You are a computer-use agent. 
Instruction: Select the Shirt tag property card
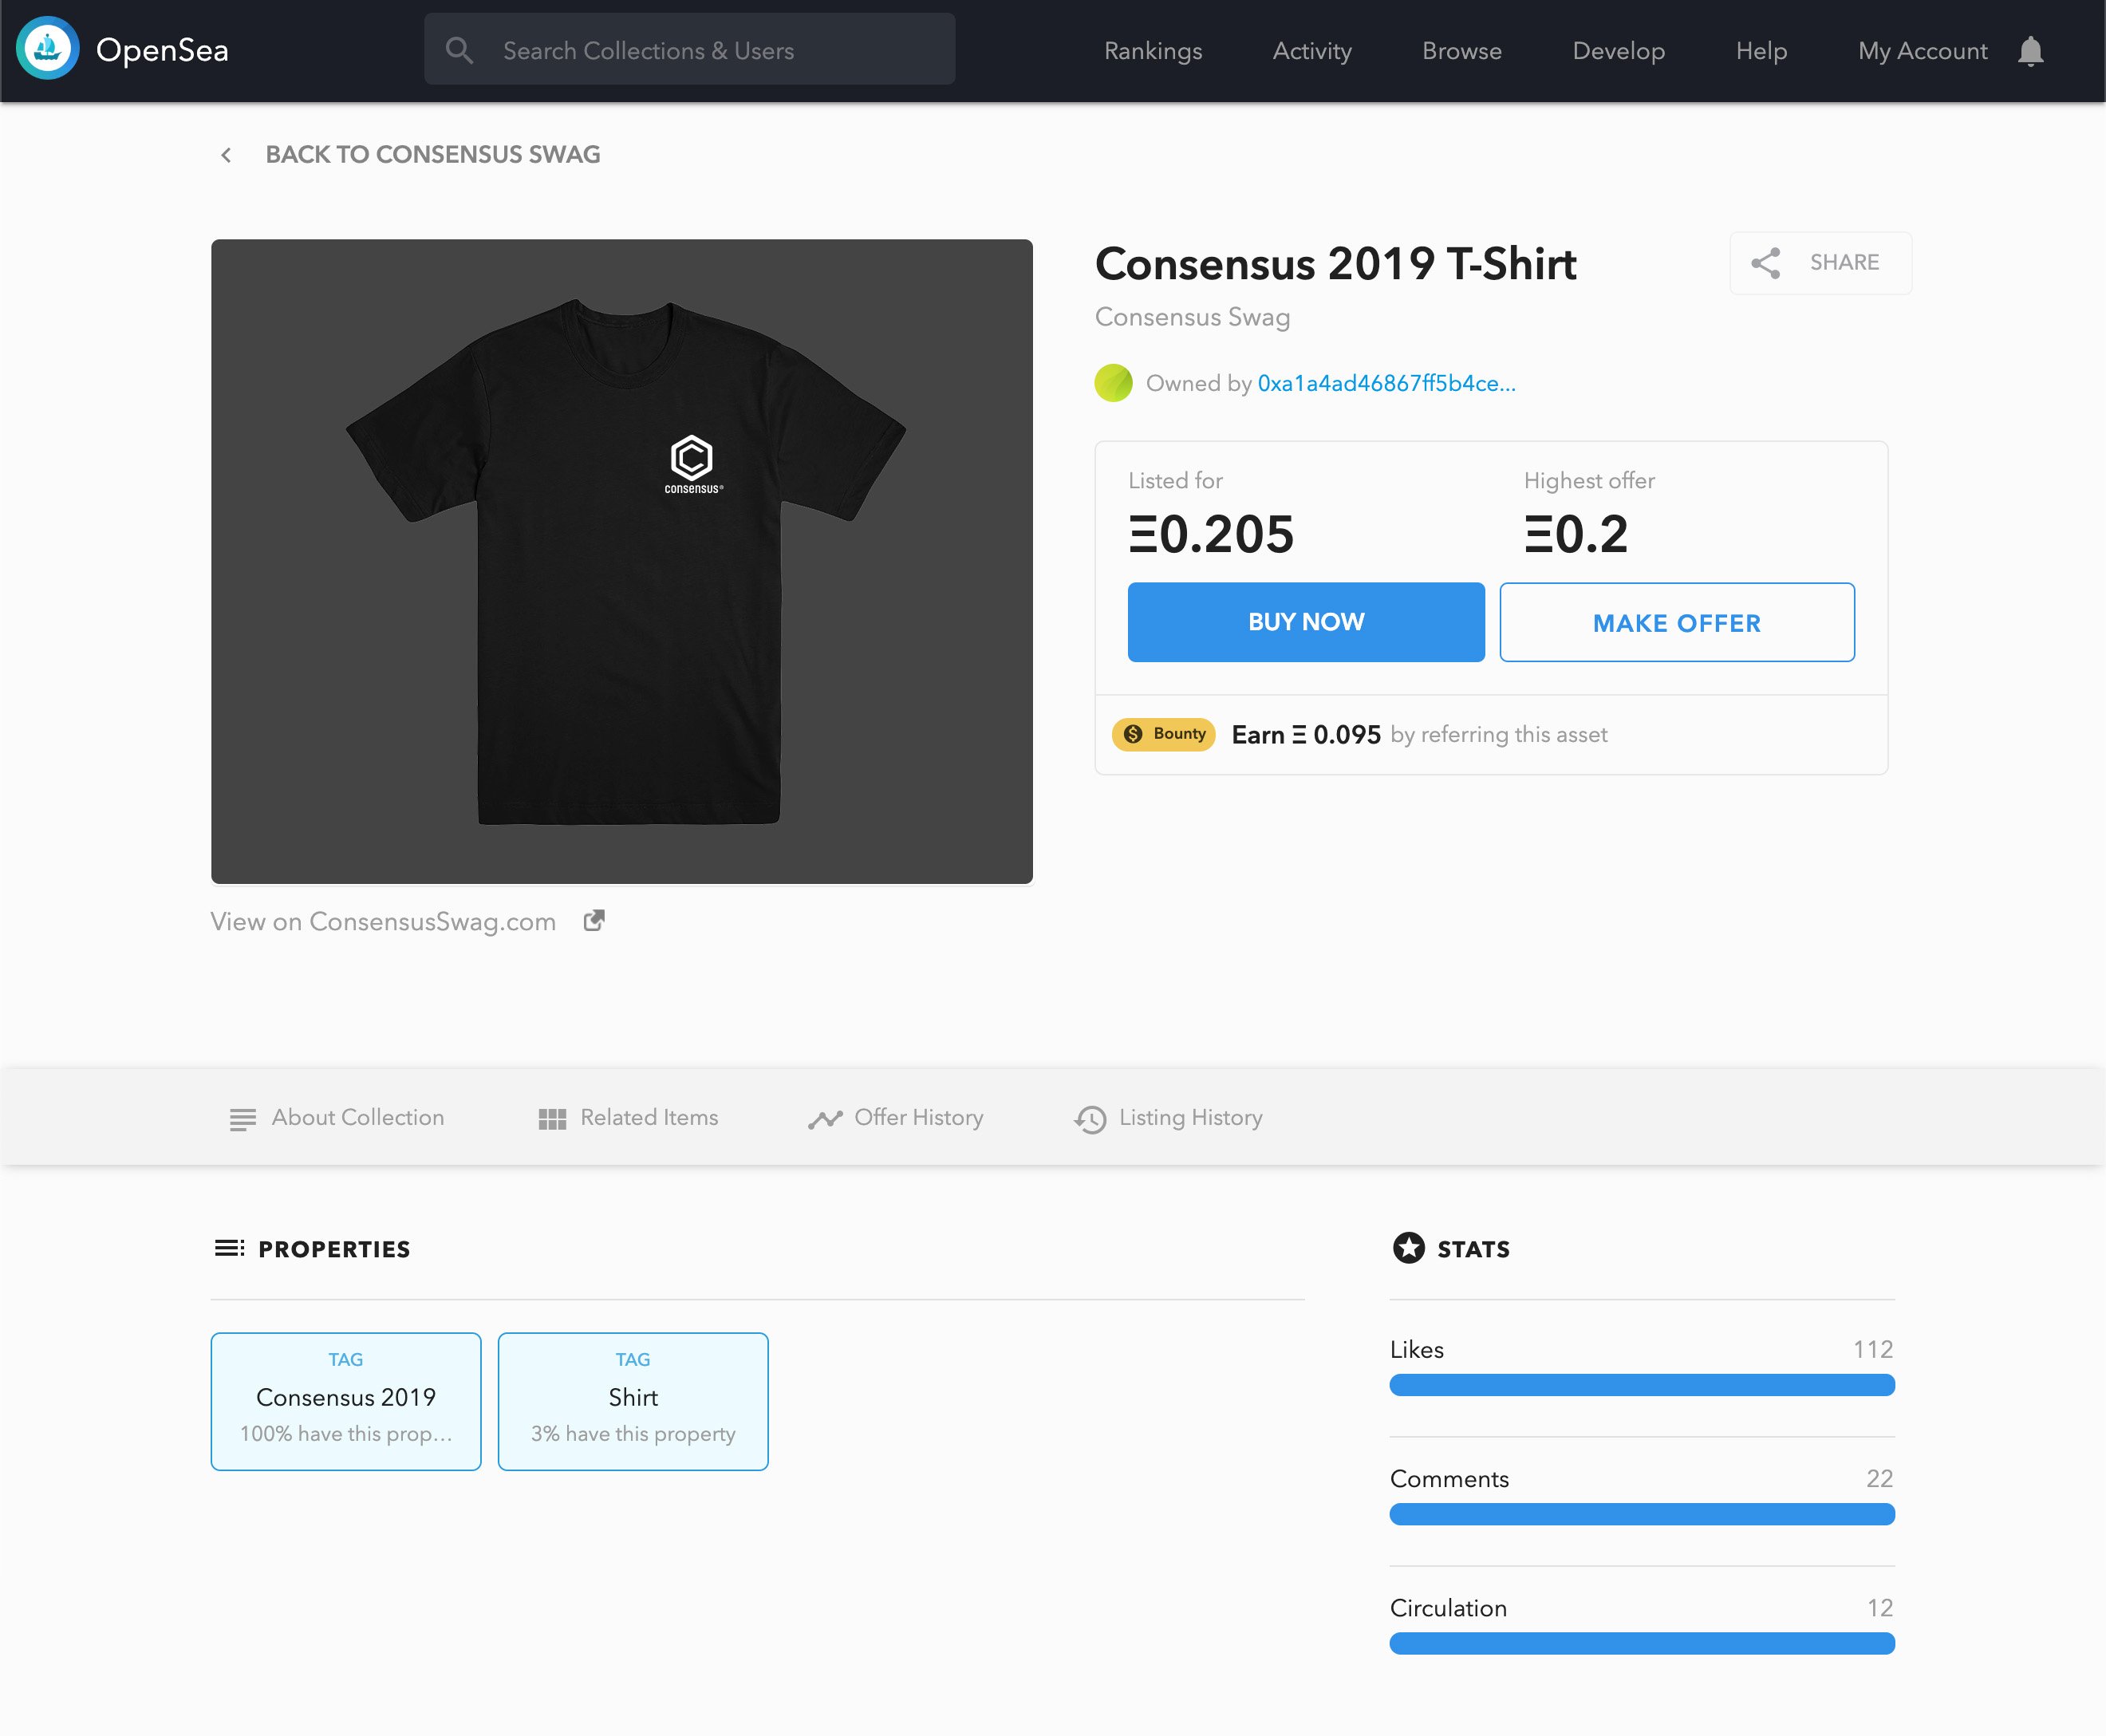pyautogui.click(x=633, y=1401)
